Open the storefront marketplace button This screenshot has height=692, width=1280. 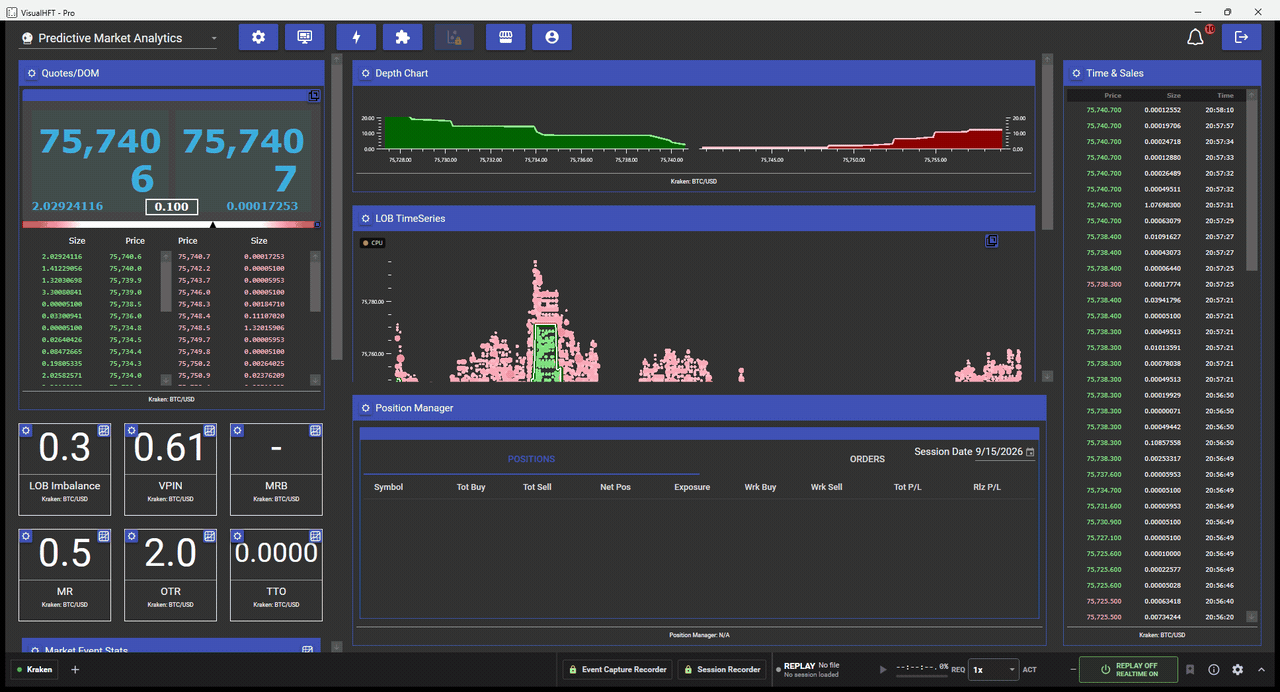point(506,37)
